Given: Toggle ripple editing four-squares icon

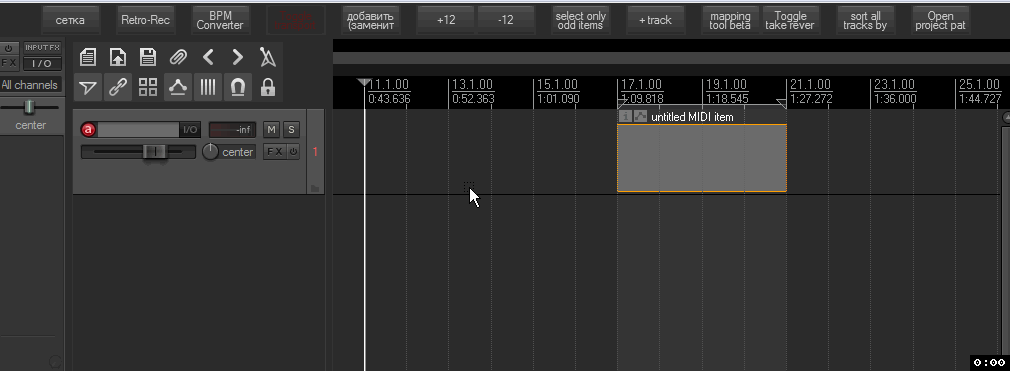Looking at the screenshot, I should click(x=148, y=87).
